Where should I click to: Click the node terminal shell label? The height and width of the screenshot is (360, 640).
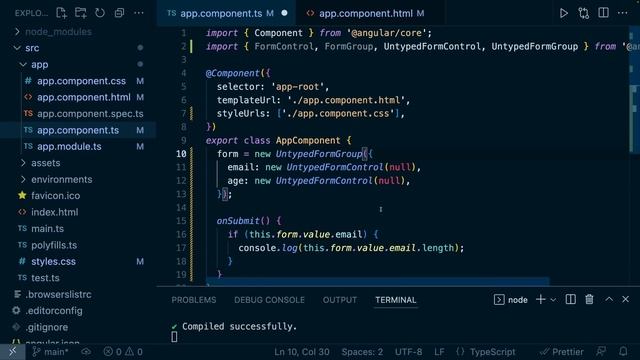click(511, 300)
